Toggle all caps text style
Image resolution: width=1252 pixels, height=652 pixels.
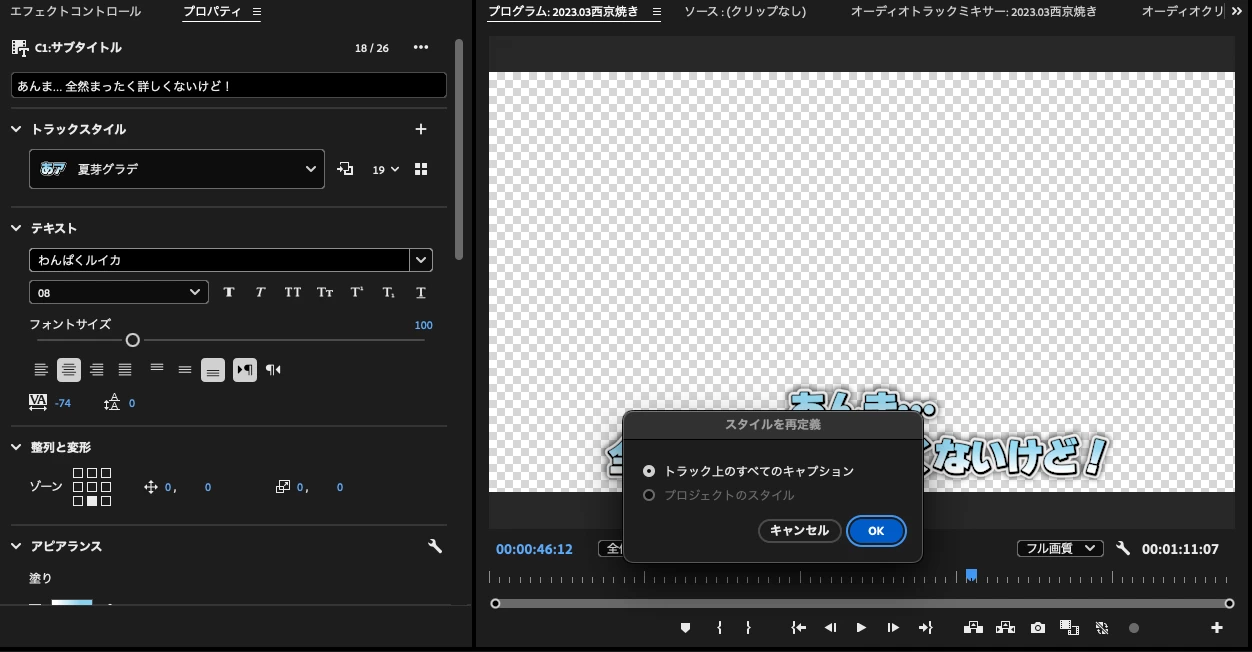(x=293, y=292)
